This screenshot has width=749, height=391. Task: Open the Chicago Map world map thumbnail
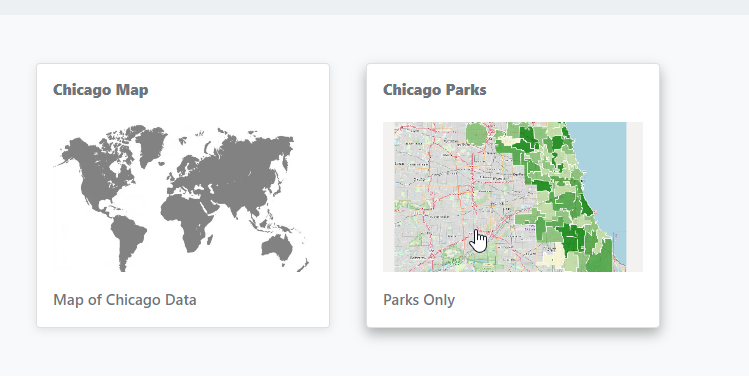[x=183, y=197]
